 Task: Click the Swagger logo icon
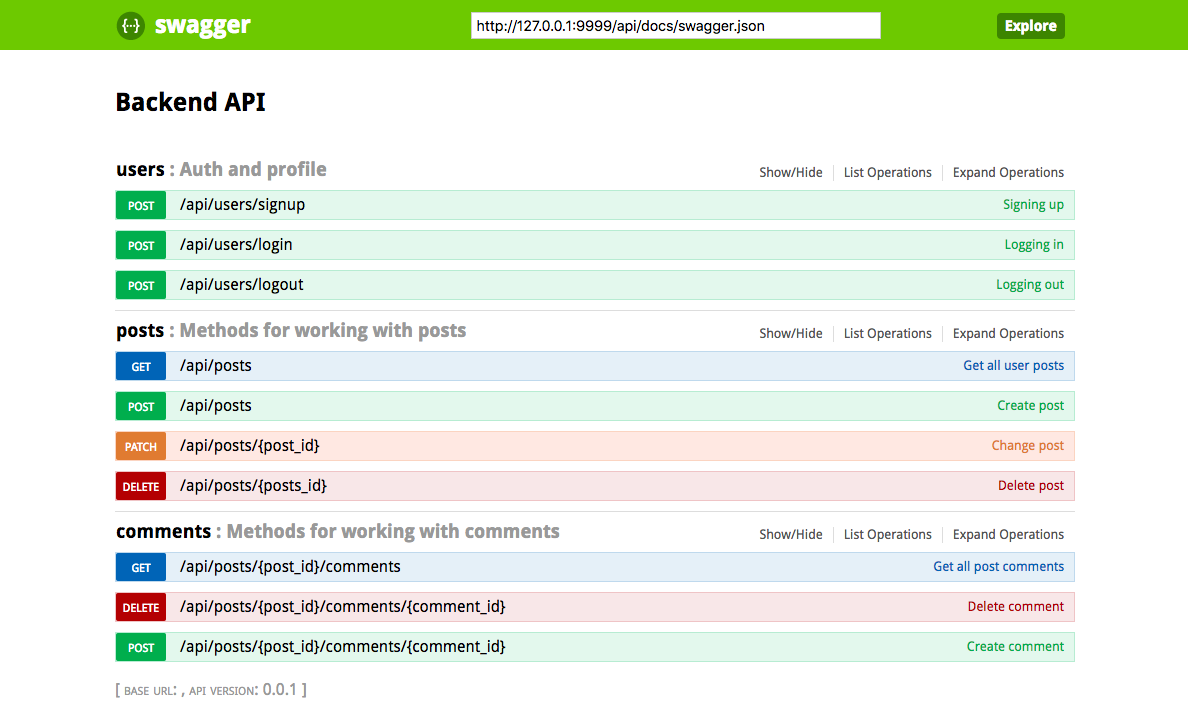click(x=130, y=26)
